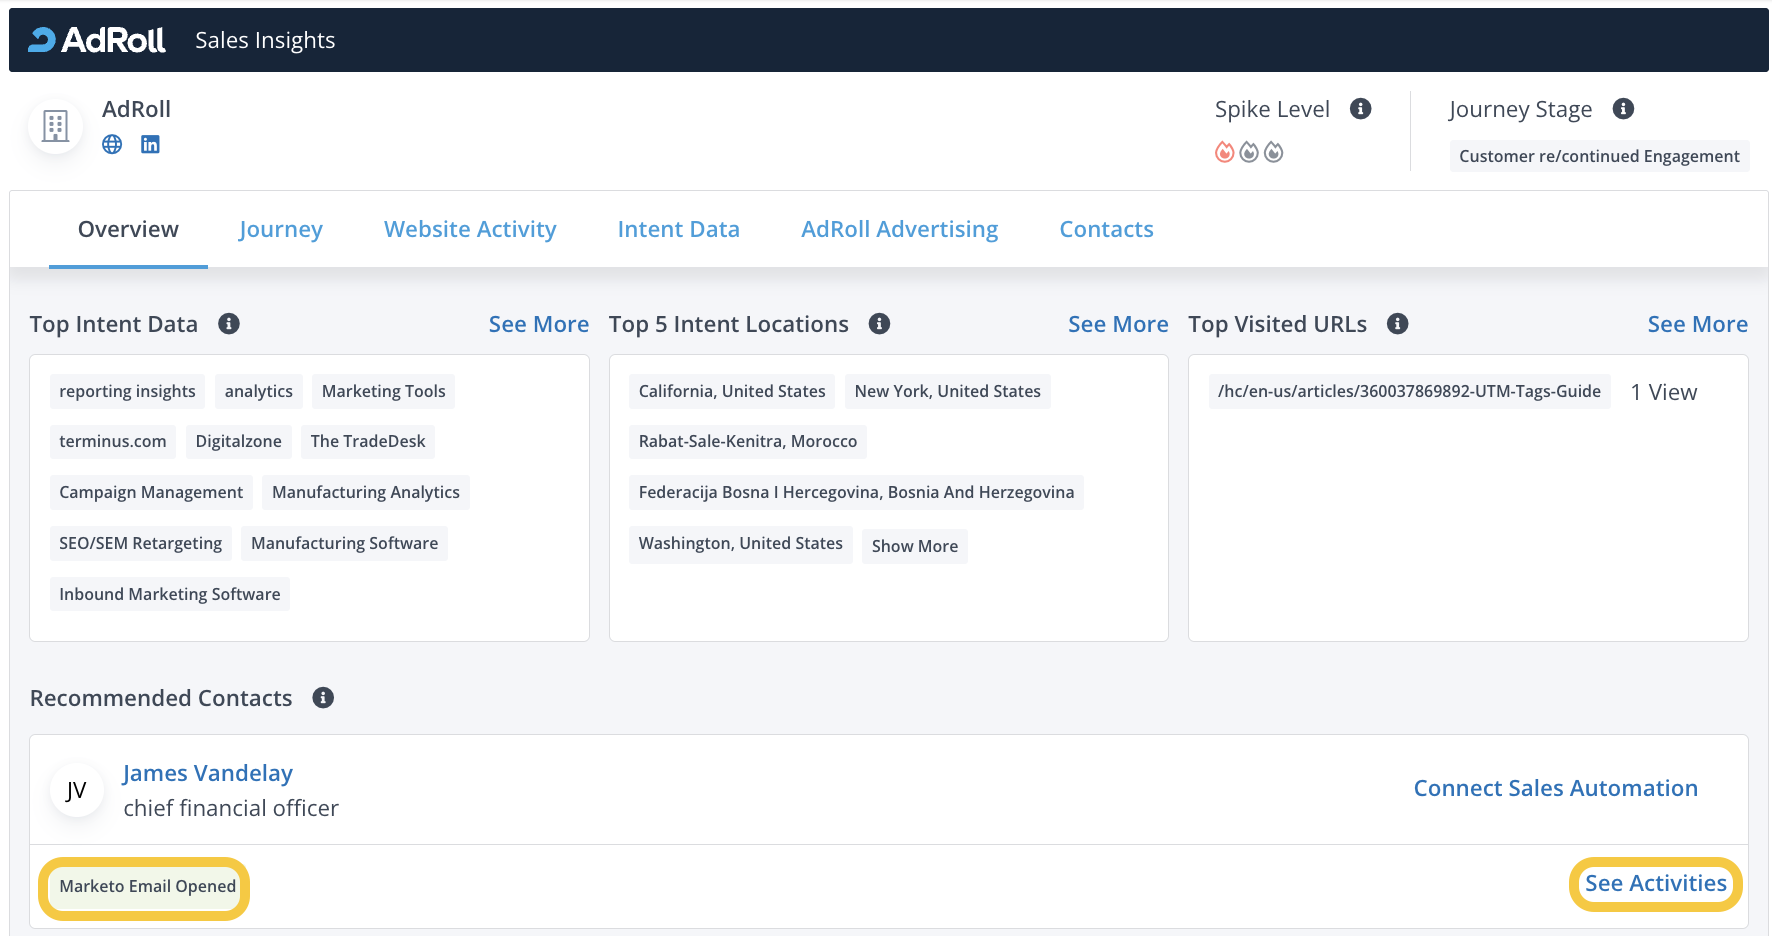Click Federacija Bosna I Hercegovina location

pyautogui.click(x=857, y=492)
